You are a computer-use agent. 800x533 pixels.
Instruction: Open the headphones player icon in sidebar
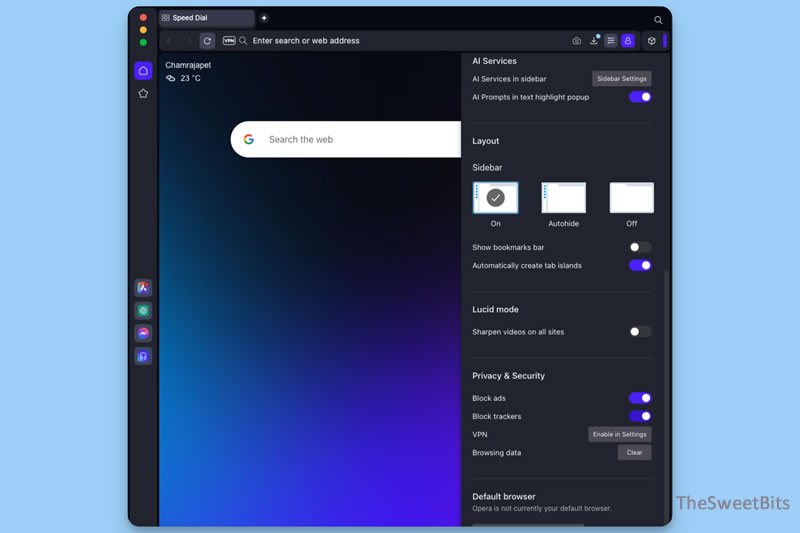click(143, 356)
